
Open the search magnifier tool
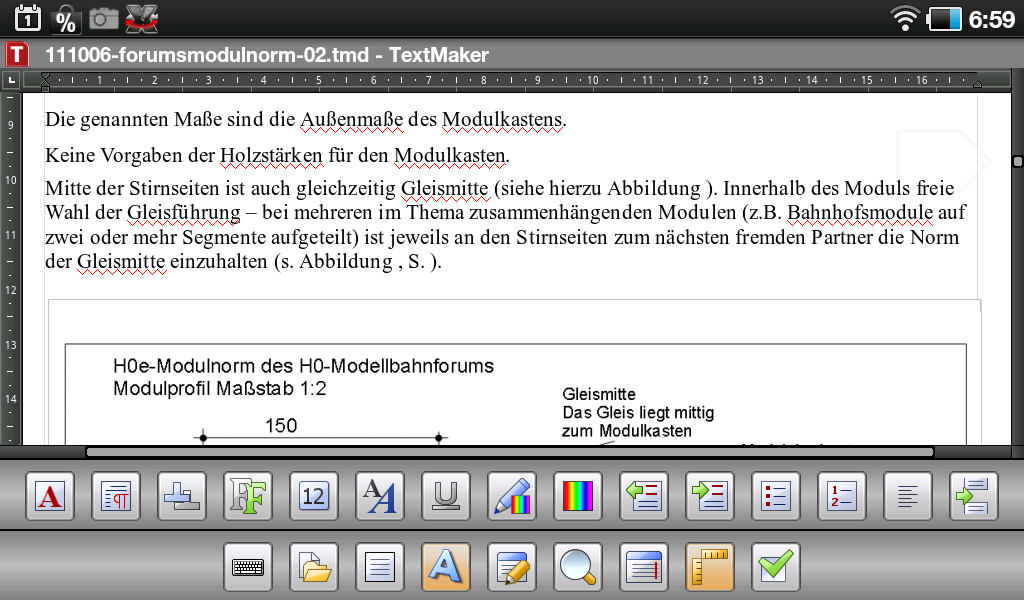point(578,568)
